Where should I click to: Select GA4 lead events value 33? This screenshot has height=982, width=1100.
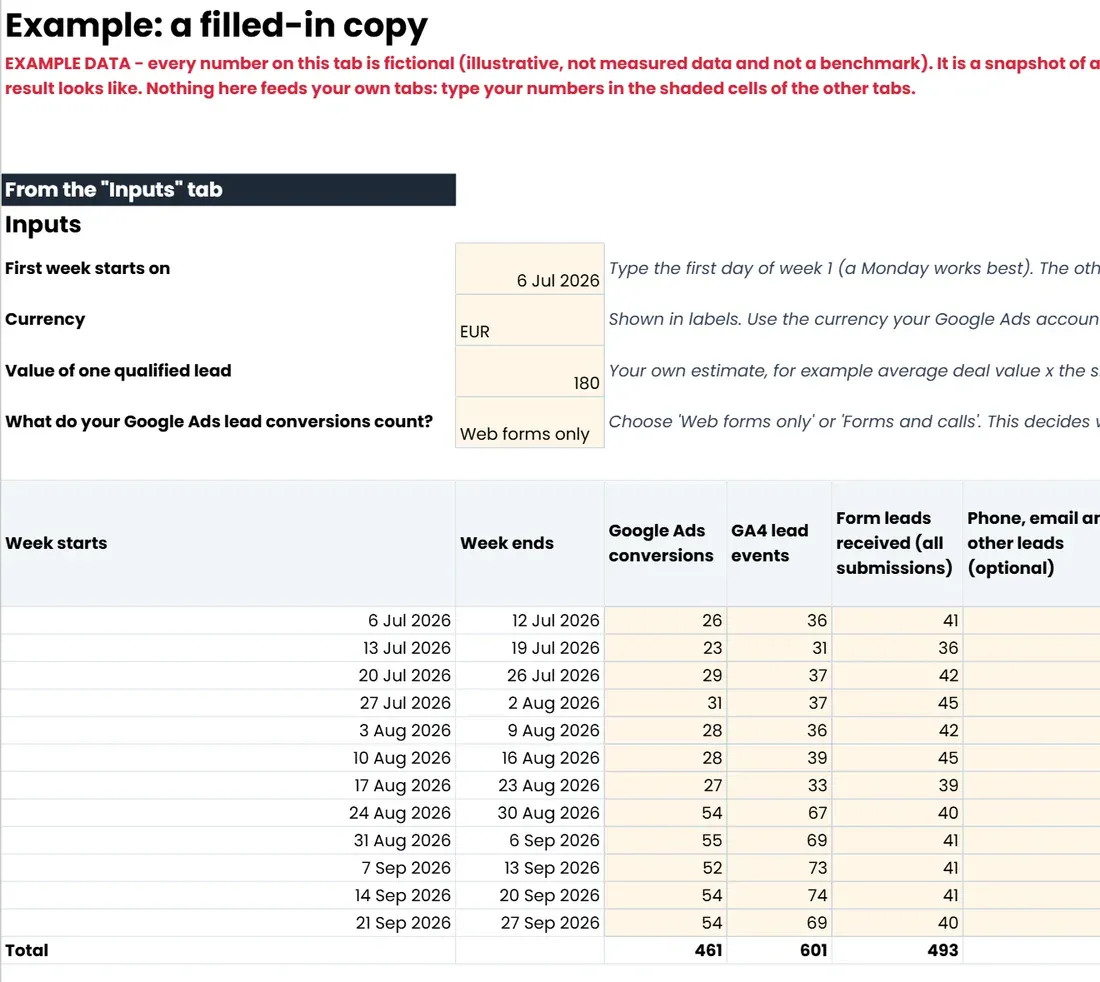tap(779, 786)
